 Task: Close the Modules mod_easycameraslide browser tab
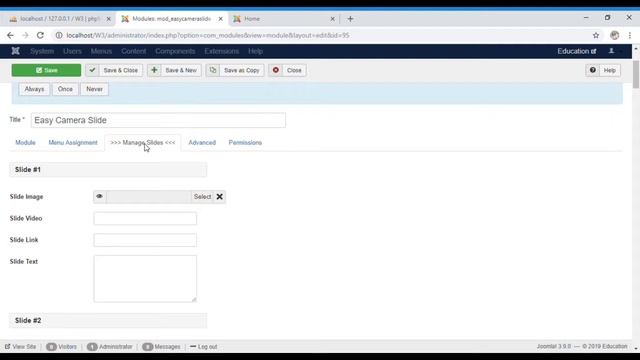click(220, 19)
